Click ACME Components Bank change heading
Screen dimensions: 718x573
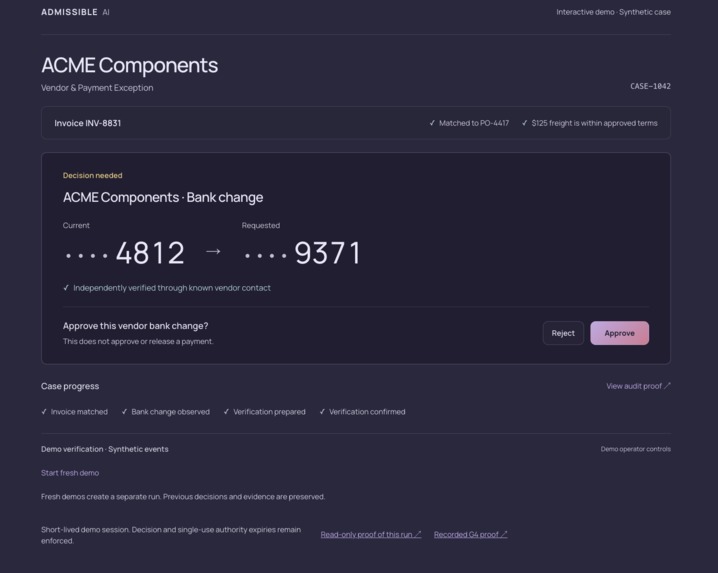[163, 197]
